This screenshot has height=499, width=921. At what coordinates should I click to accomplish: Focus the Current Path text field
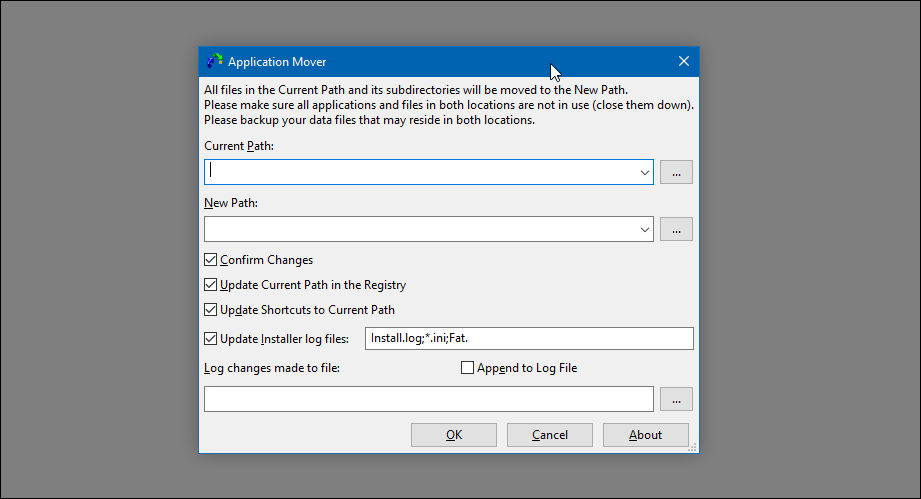[420, 172]
